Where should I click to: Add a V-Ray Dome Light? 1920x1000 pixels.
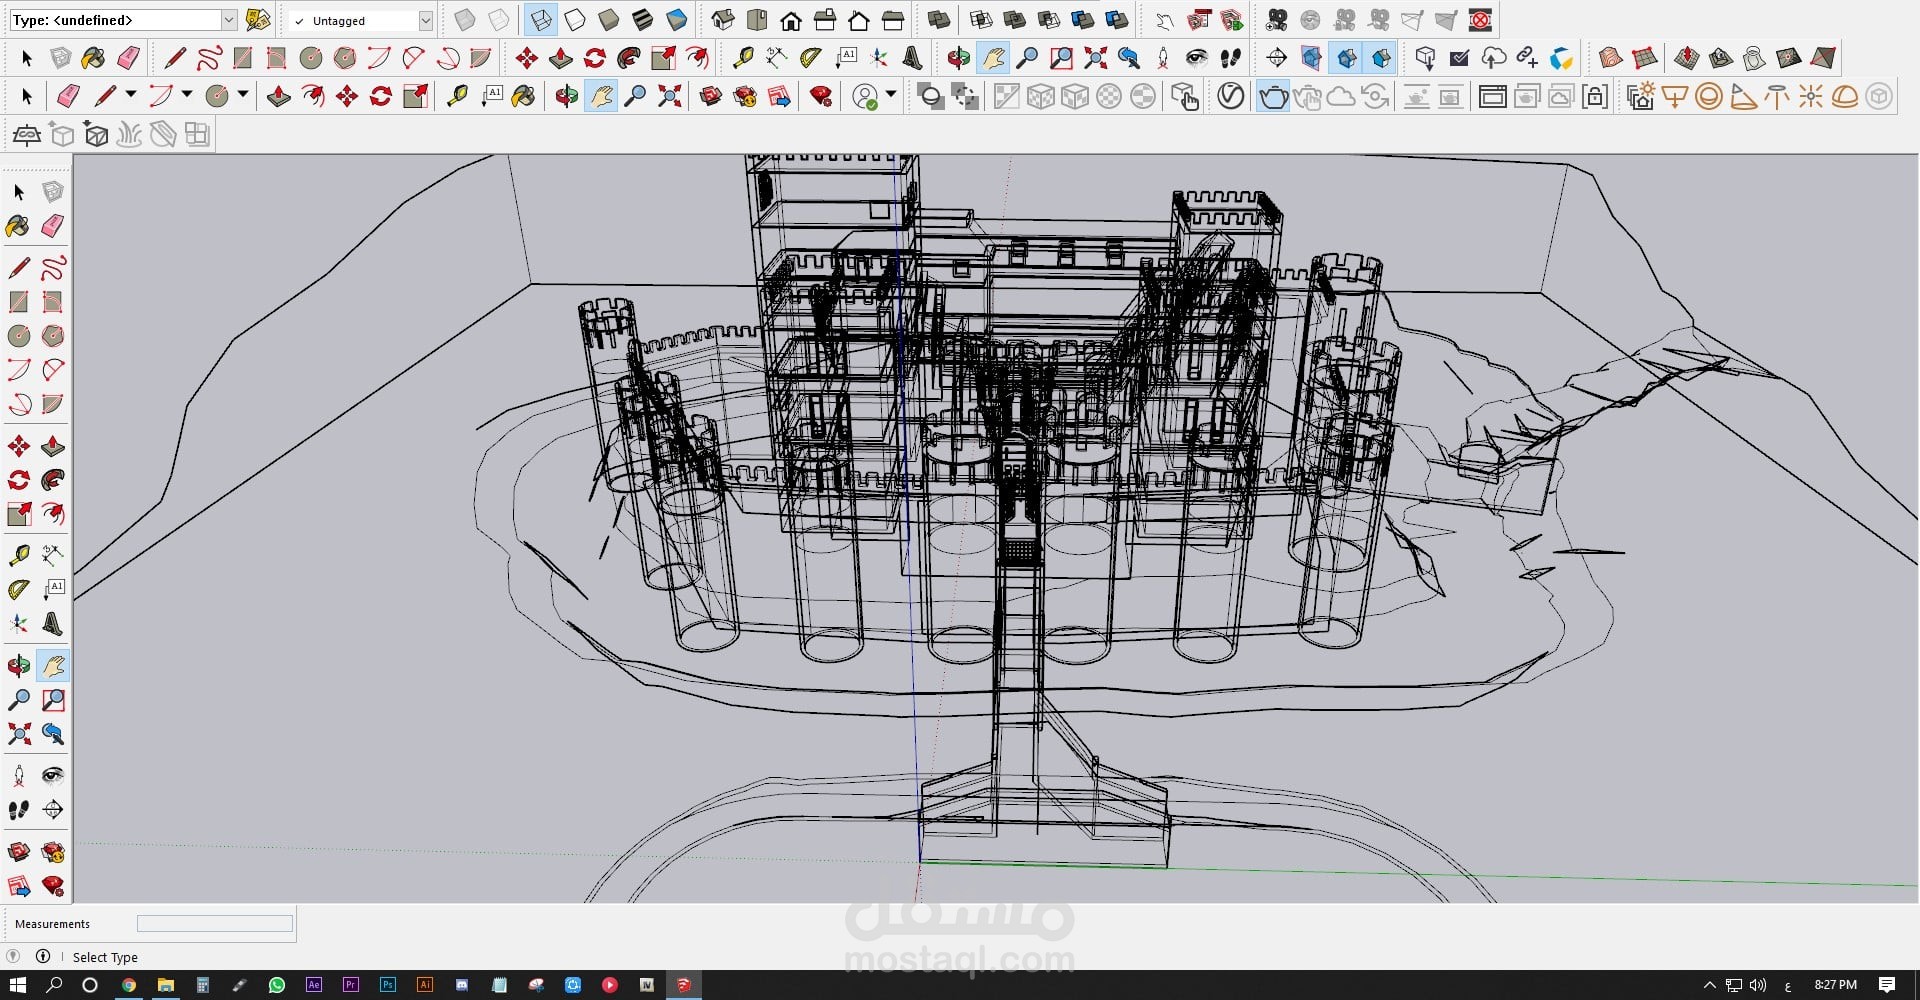tap(1845, 97)
